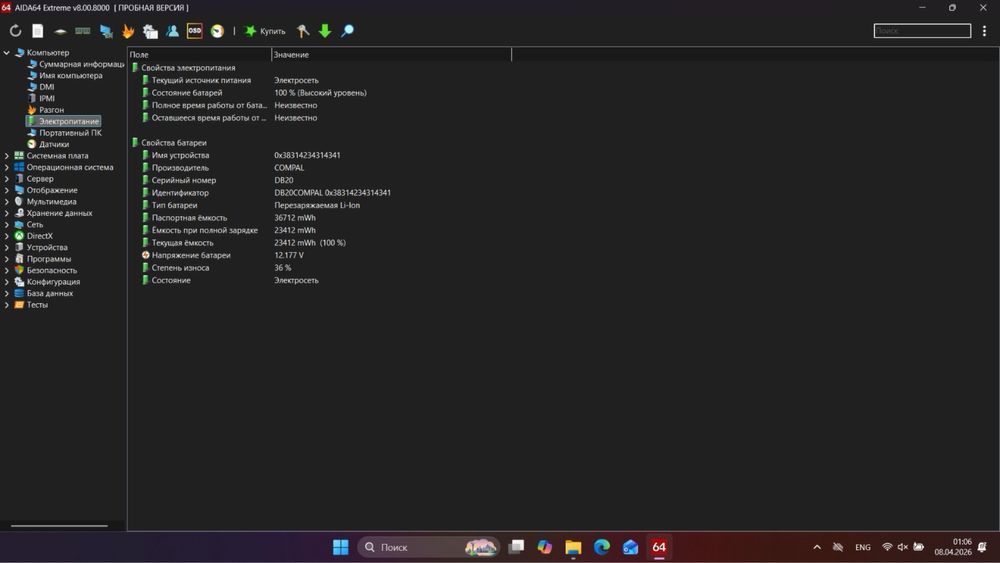
Task: Expand the Мультимедиа node
Action: [x=7, y=201]
